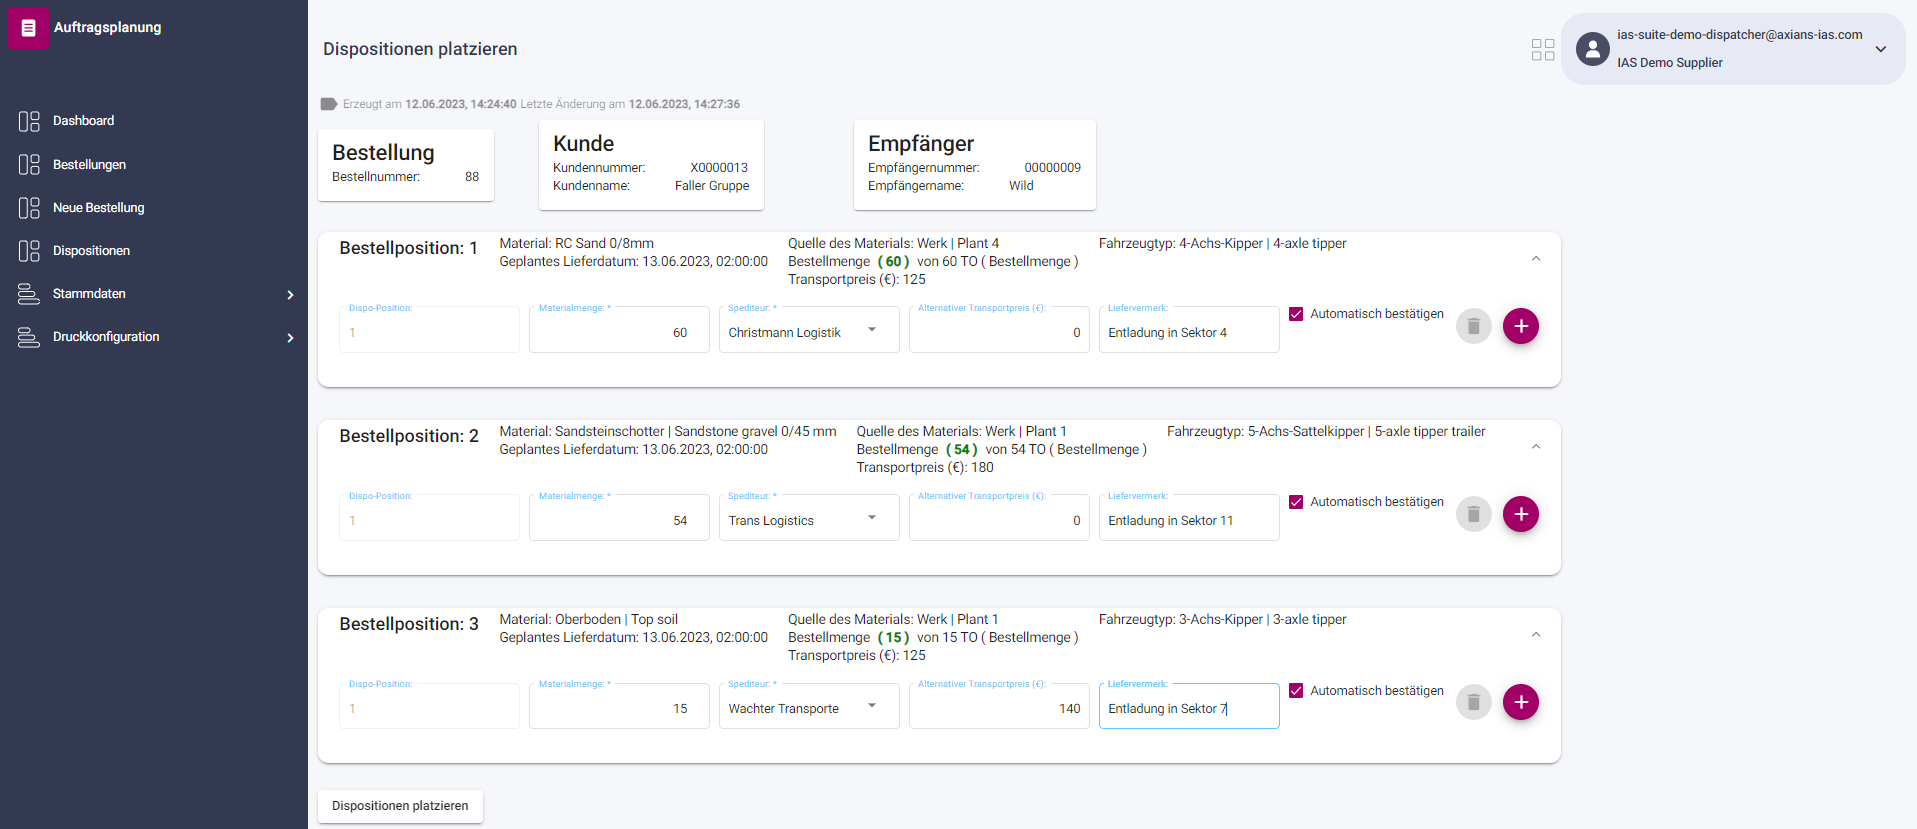Add a disposition row to Bestellposition 1
The image size is (1917, 829).
click(x=1520, y=326)
